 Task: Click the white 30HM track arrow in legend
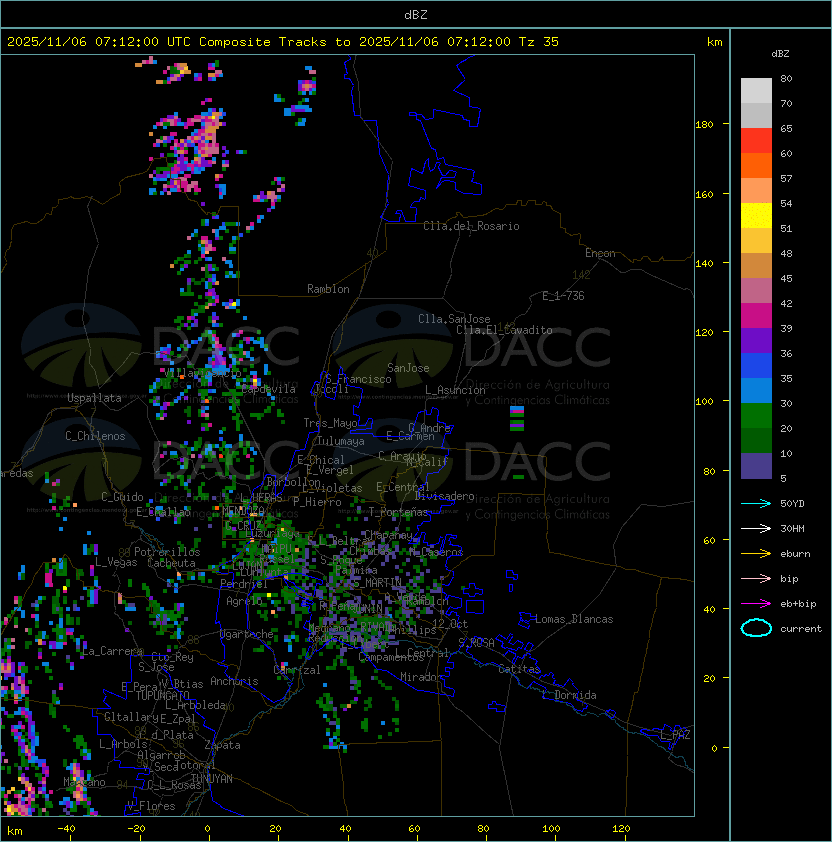[756, 528]
